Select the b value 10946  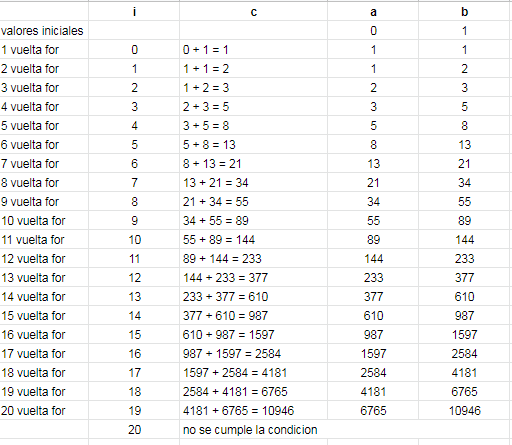(x=465, y=410)
